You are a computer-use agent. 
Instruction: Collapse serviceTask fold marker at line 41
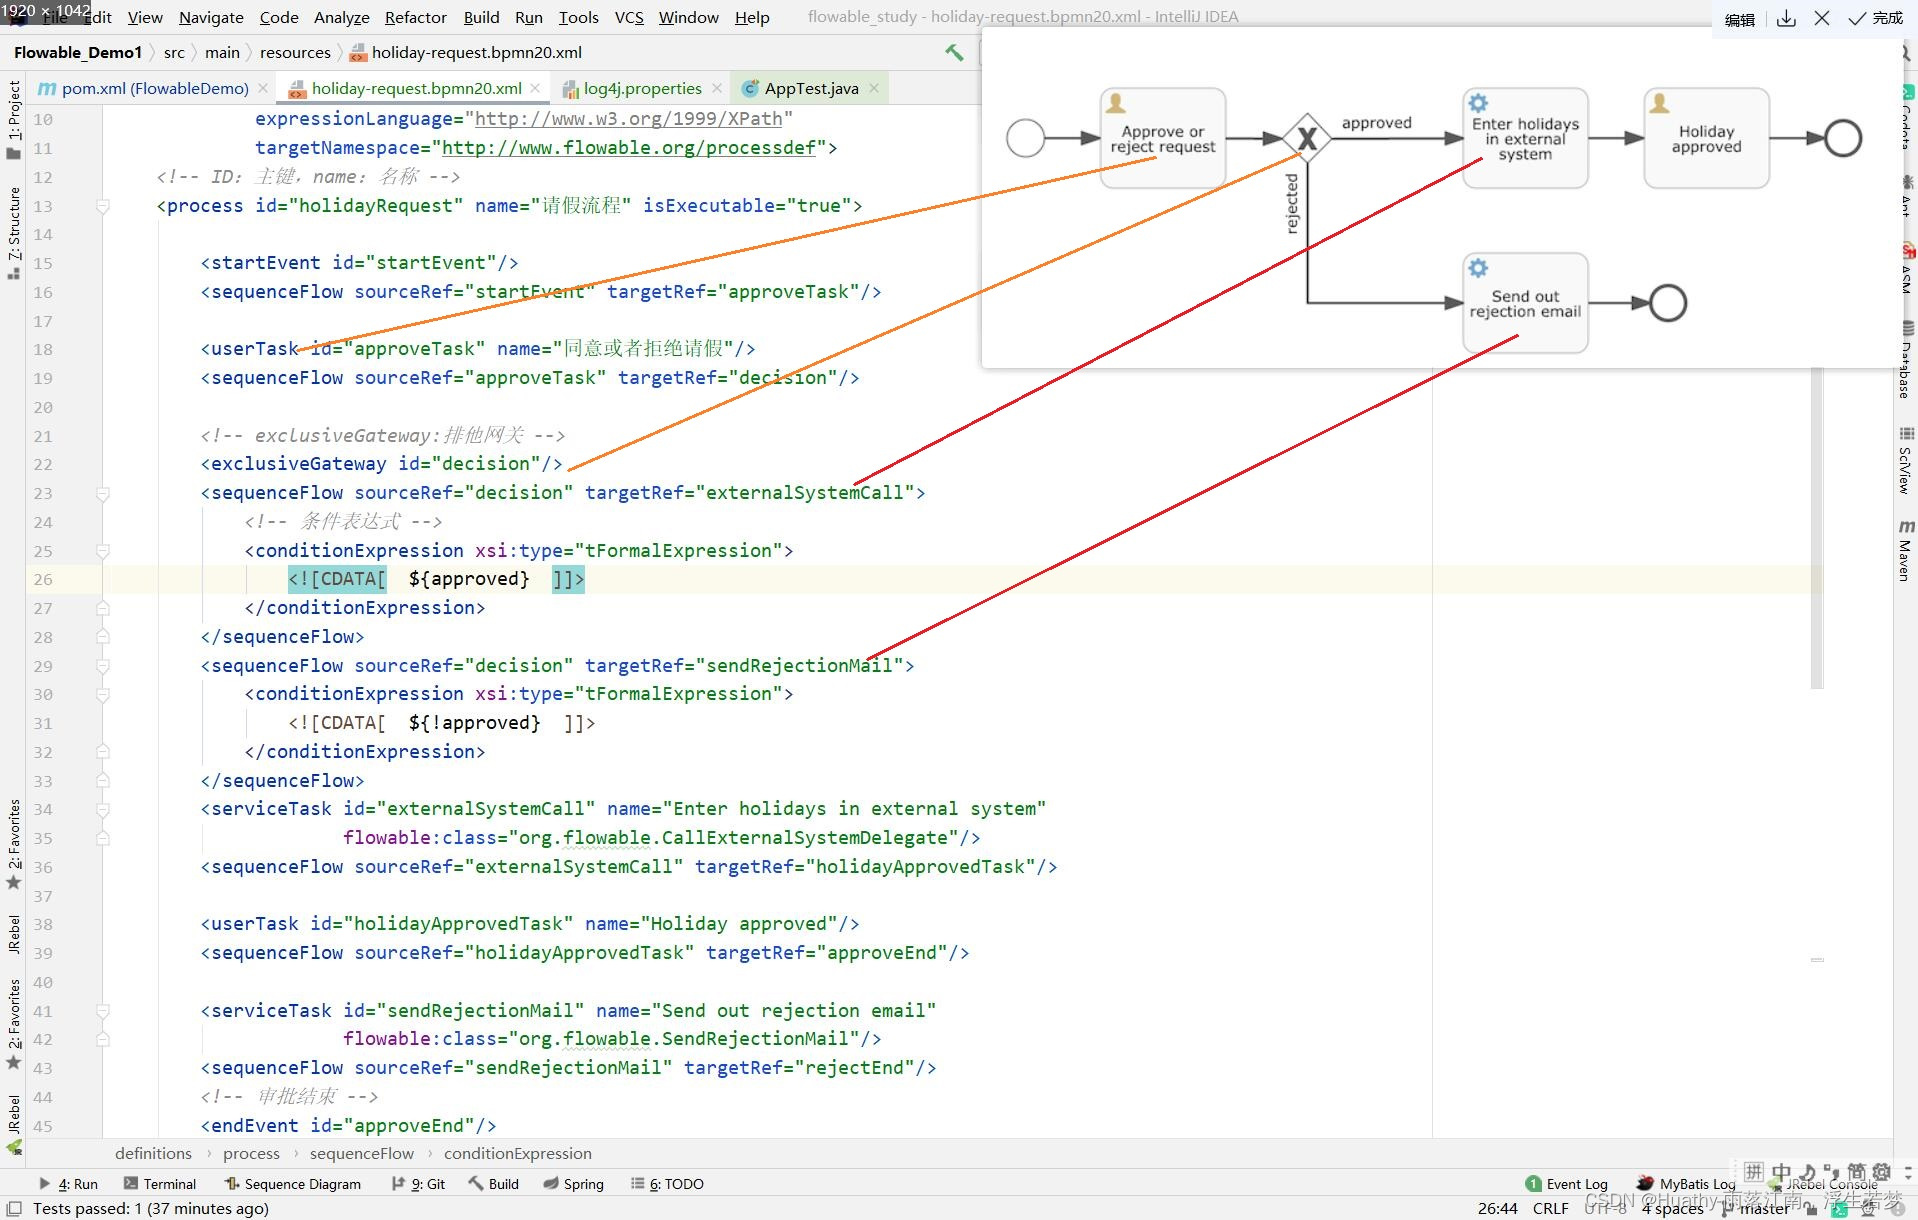point(102,1011)
